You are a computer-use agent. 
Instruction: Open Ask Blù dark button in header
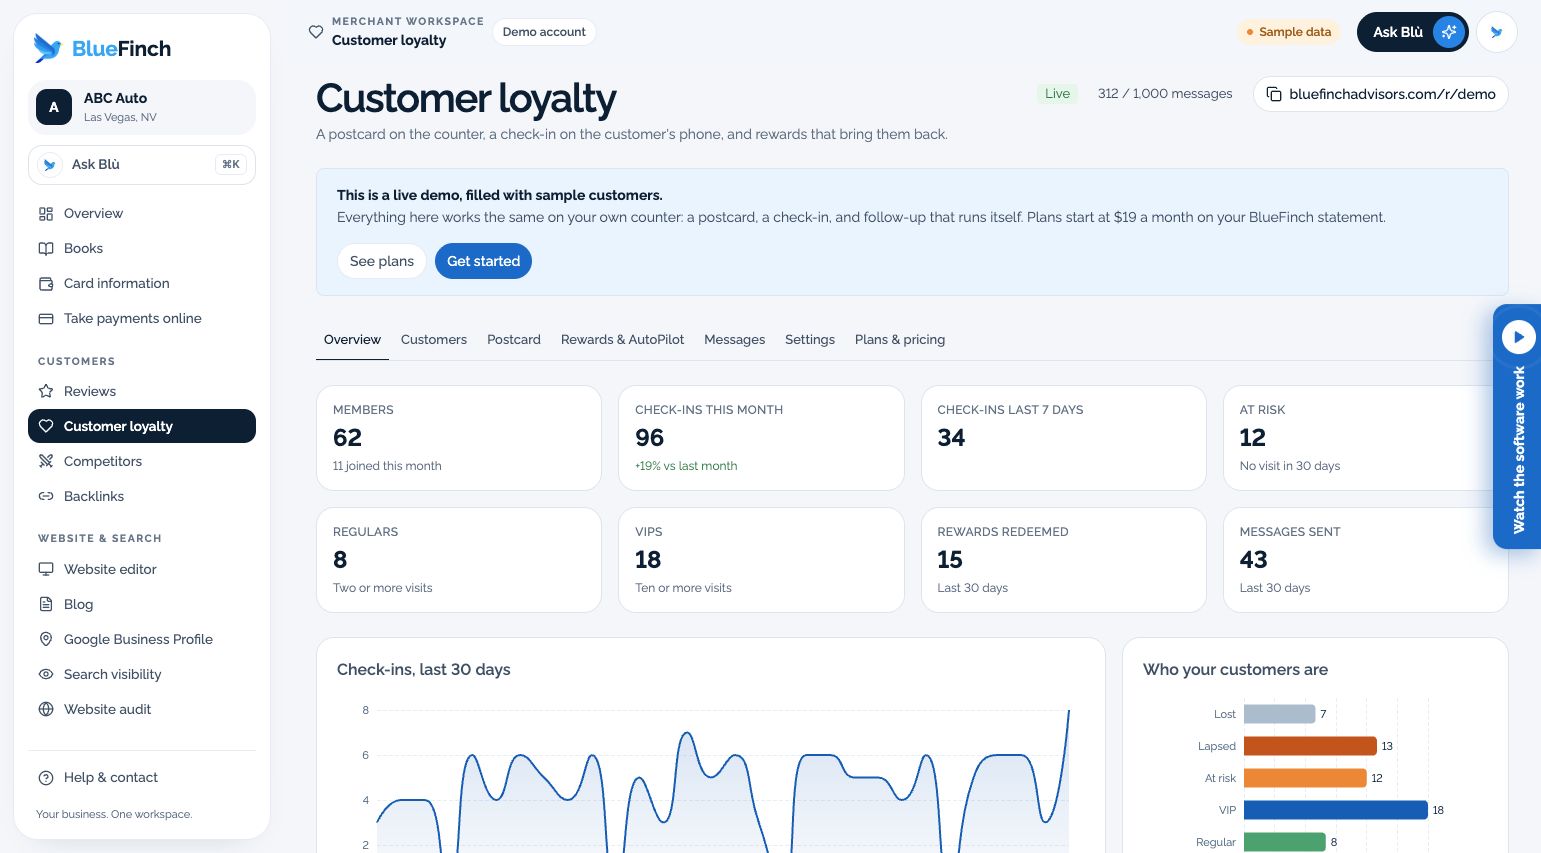pos(1412,32)
